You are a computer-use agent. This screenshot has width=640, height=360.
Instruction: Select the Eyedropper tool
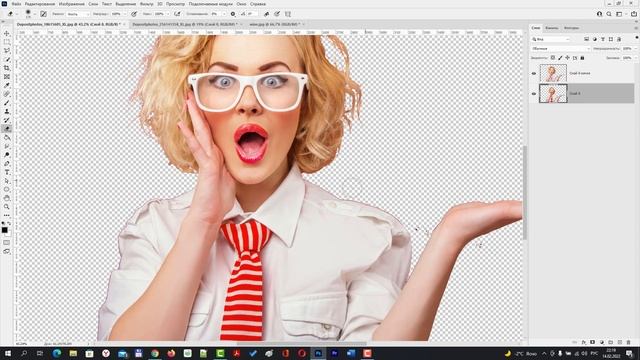[7, 85]
